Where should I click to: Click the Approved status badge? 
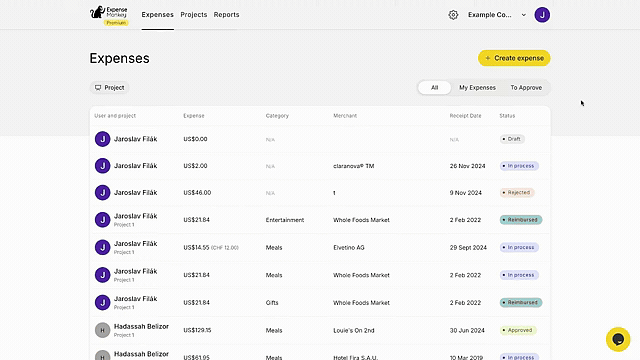coord(518,330)
